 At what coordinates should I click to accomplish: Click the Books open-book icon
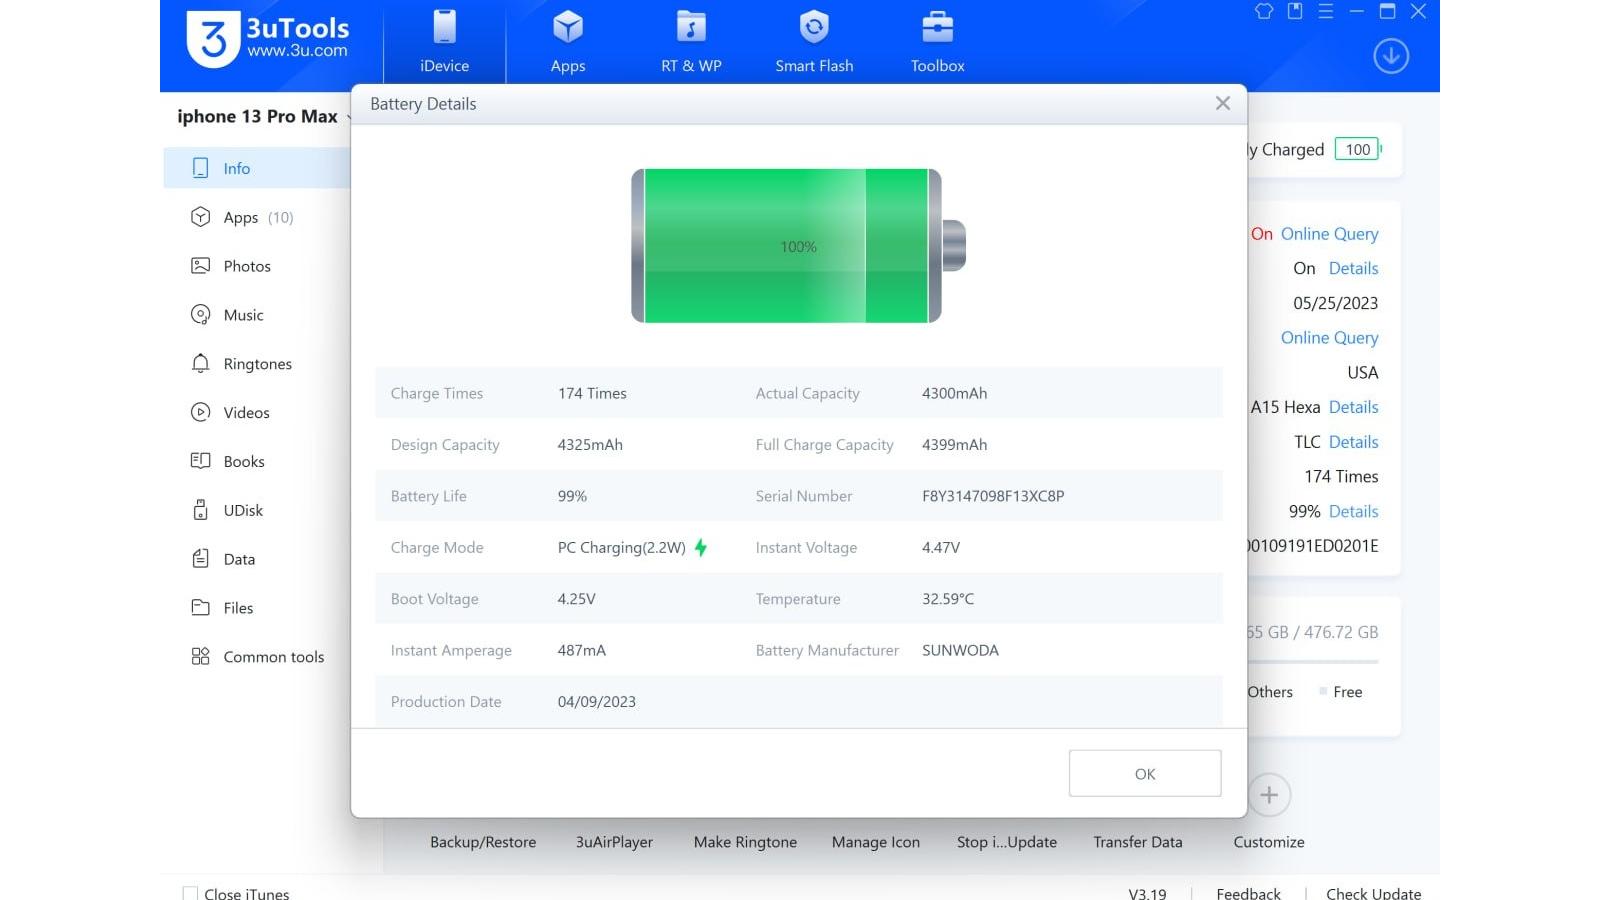(200, 461)
